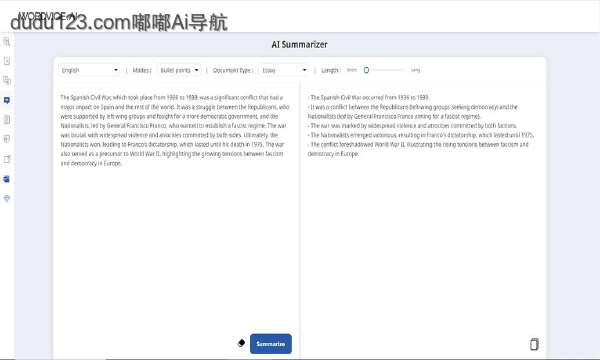The width and height of the screenshot is (600, 360).
Task: Open the magnifier document icon atop the sidebar
Action: (x=7, y=42)
